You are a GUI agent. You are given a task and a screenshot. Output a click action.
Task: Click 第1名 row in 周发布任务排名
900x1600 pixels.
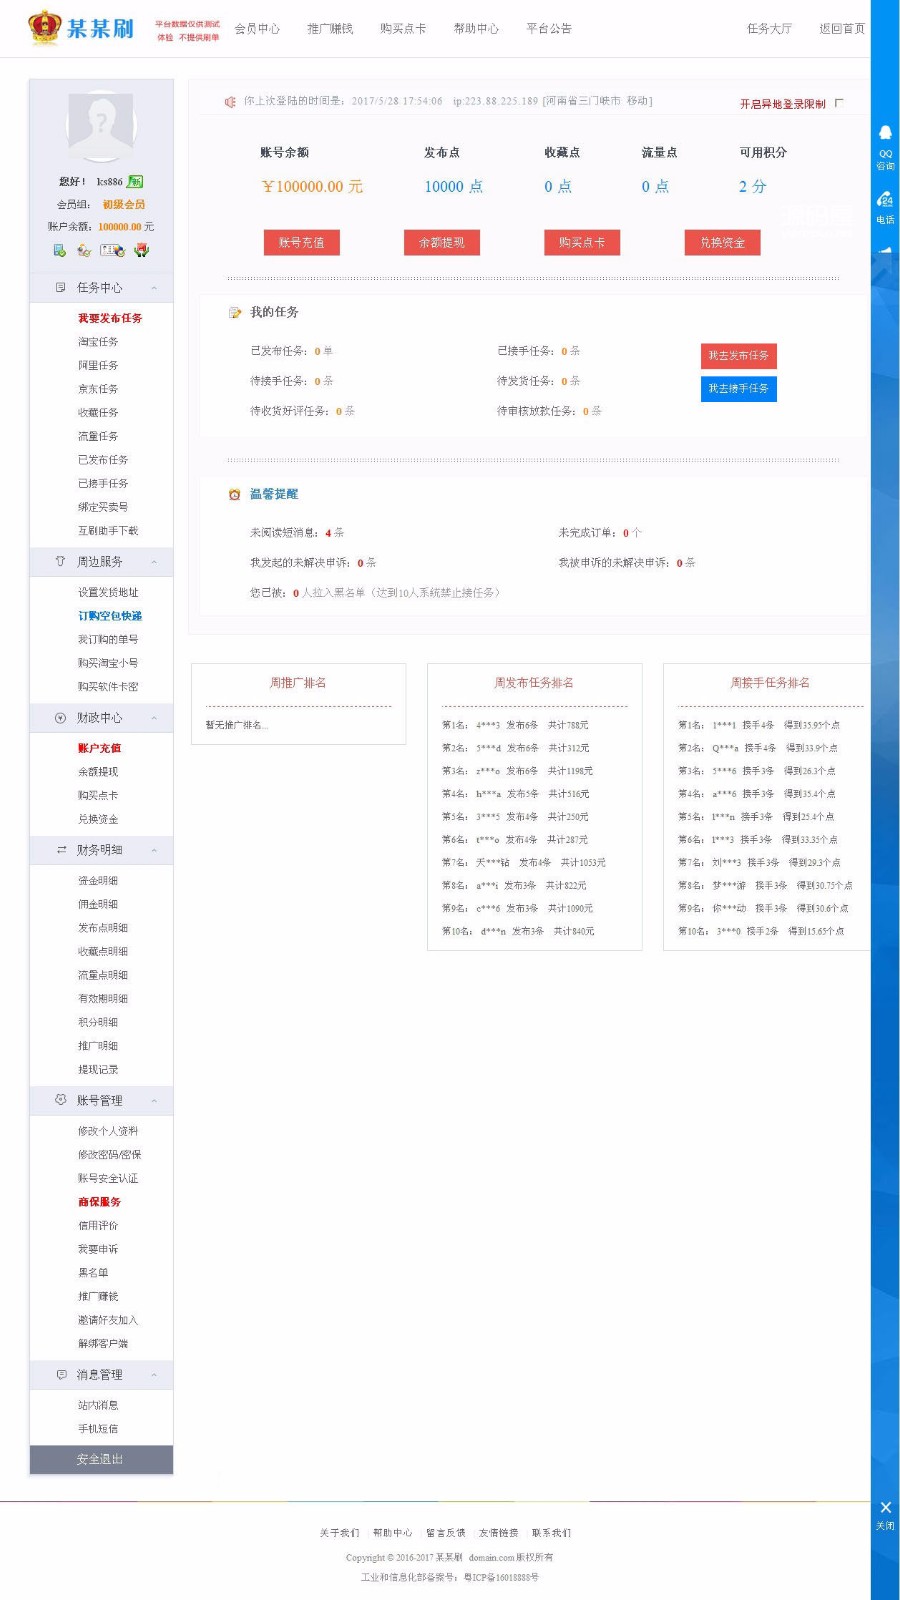coord(515,725)
